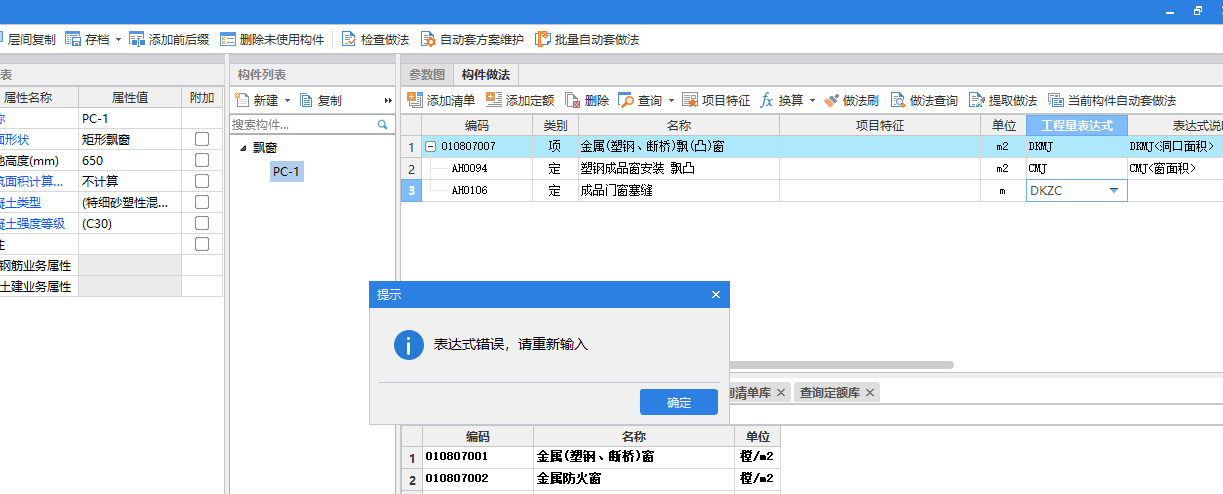
Task: Open the 新建 dropdown arrow
Action: tap(288, 101)
